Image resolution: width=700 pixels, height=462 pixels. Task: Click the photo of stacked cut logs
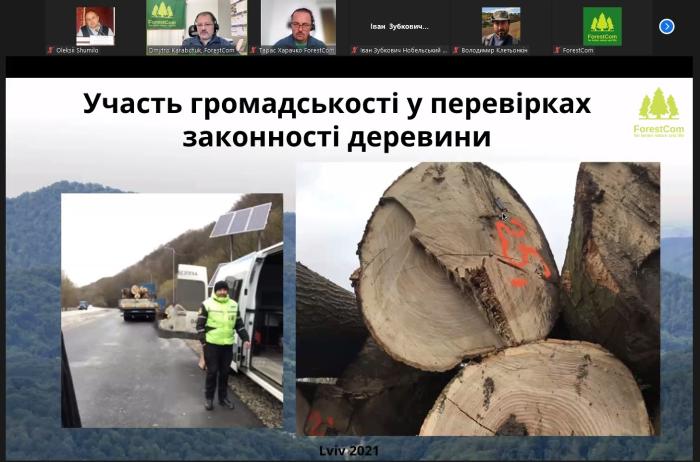[478, 298]
